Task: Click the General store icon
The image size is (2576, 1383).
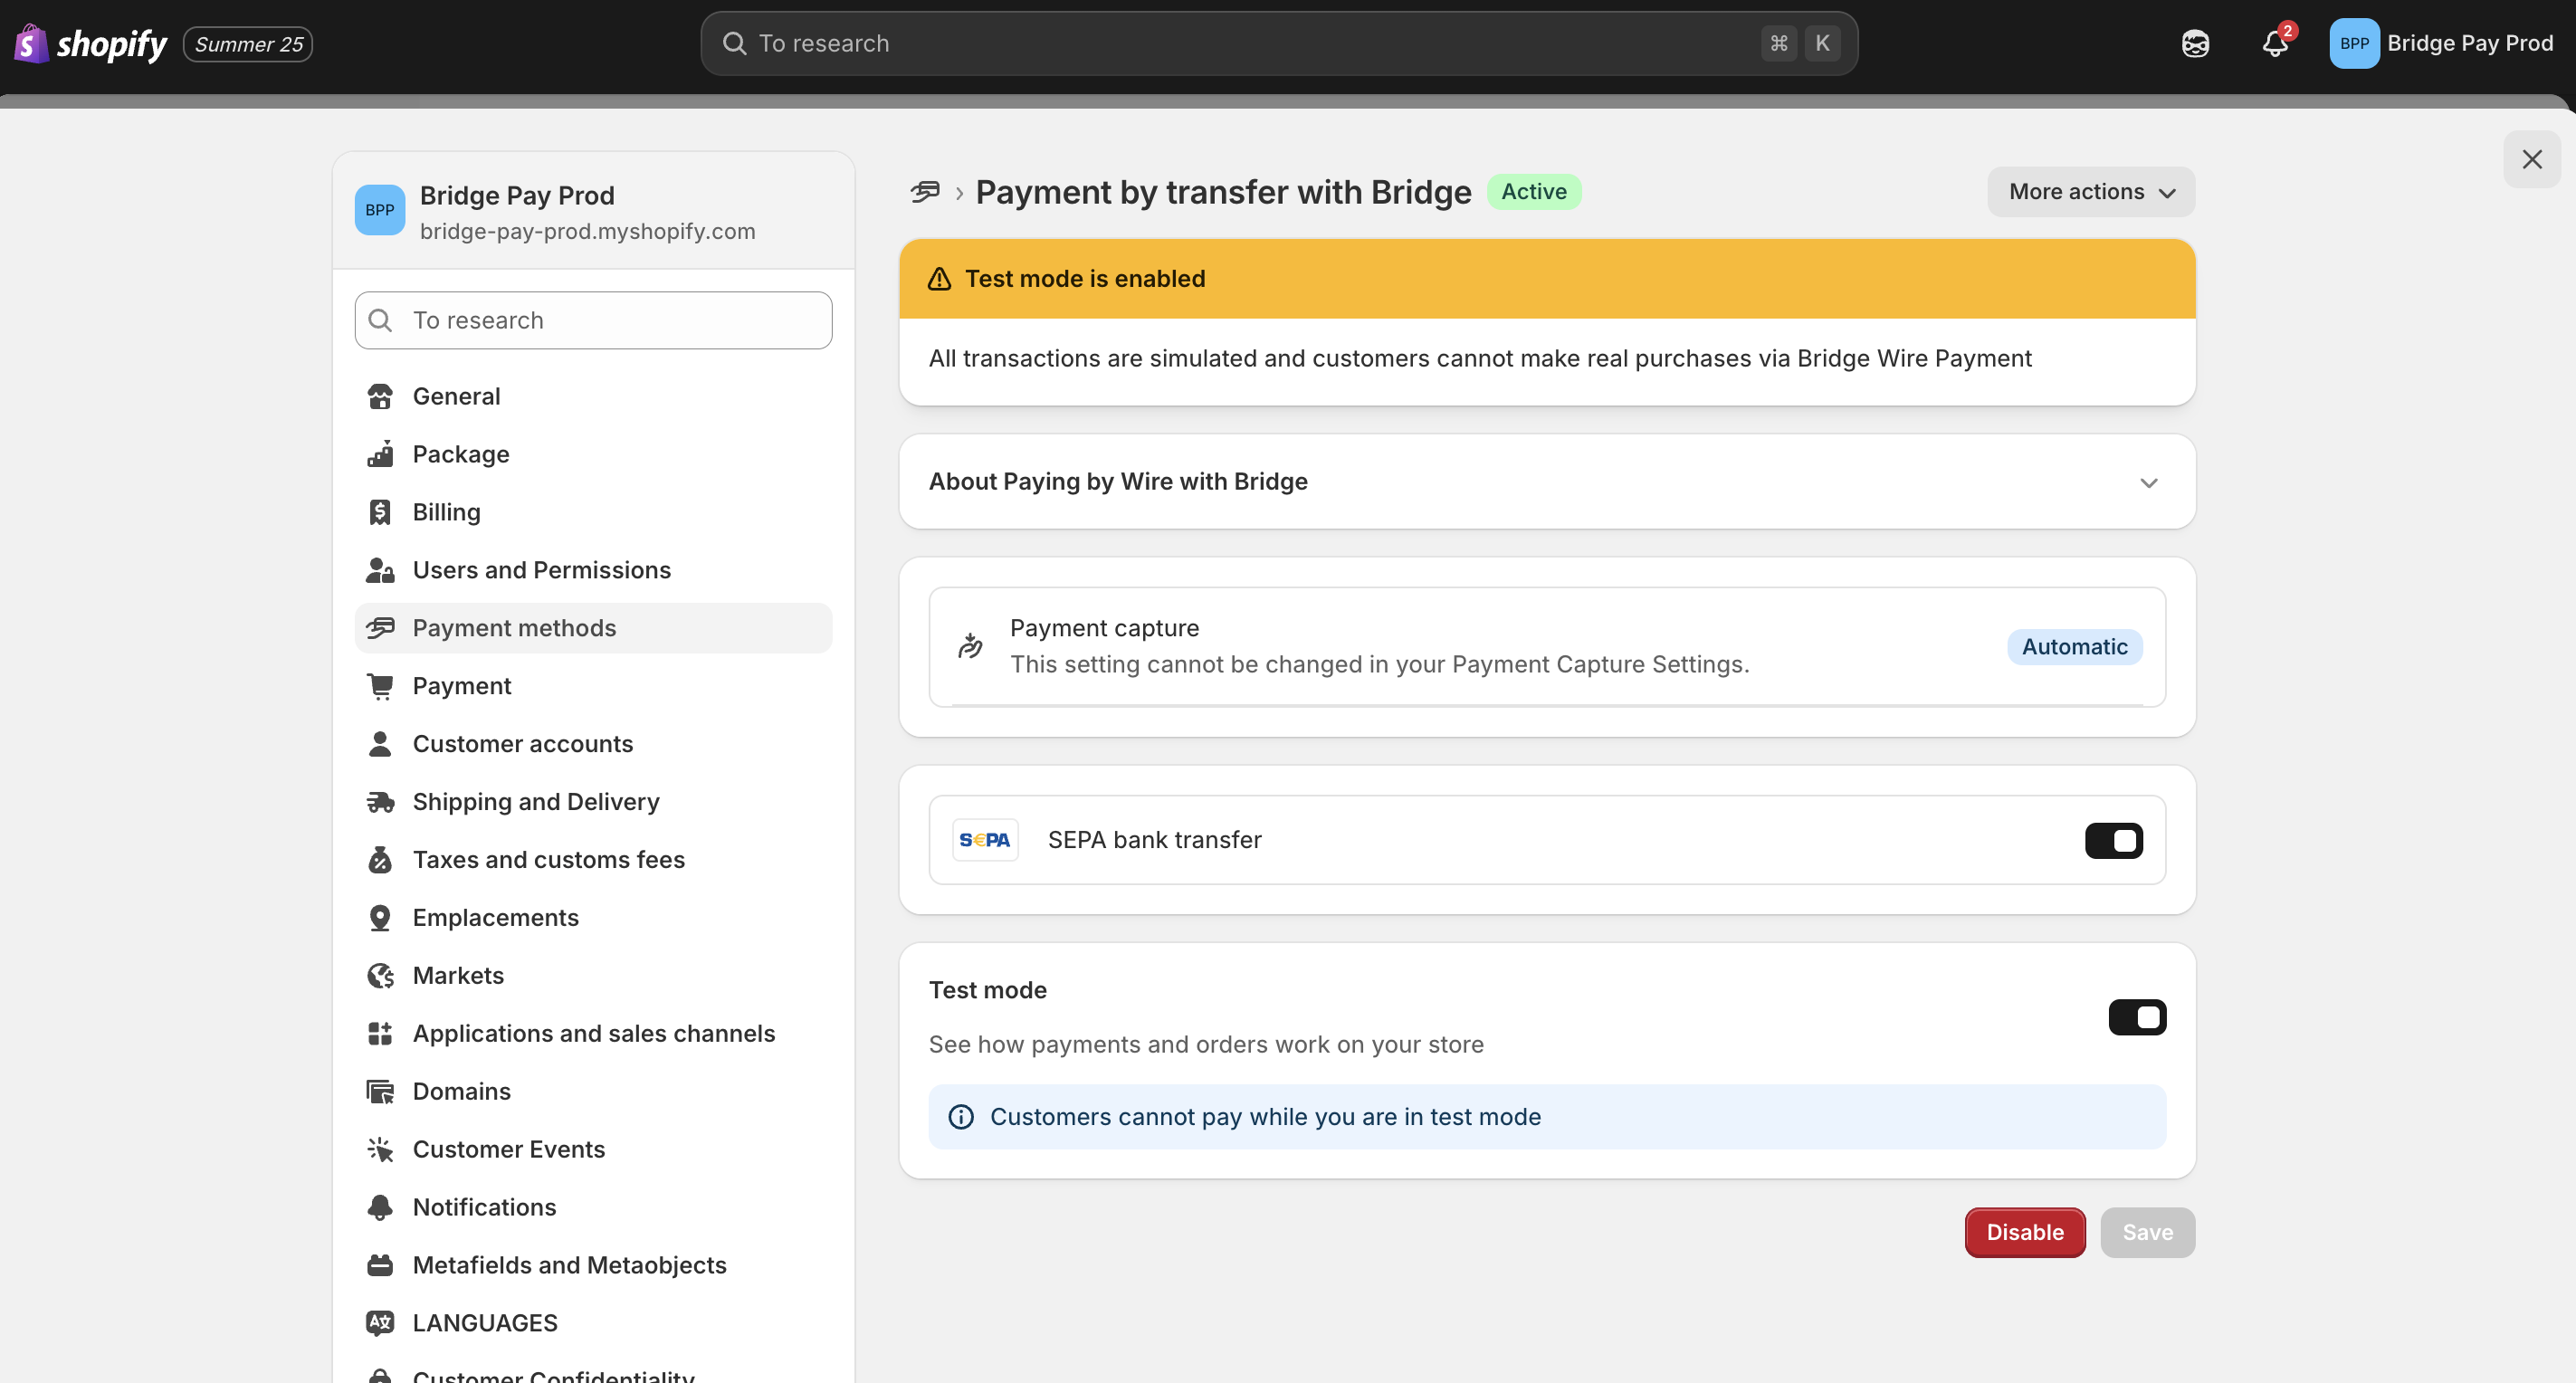Action: click(380, 397)
